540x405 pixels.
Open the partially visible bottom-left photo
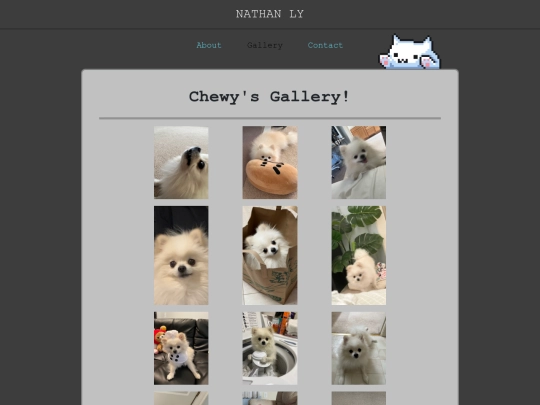(181, 398)
